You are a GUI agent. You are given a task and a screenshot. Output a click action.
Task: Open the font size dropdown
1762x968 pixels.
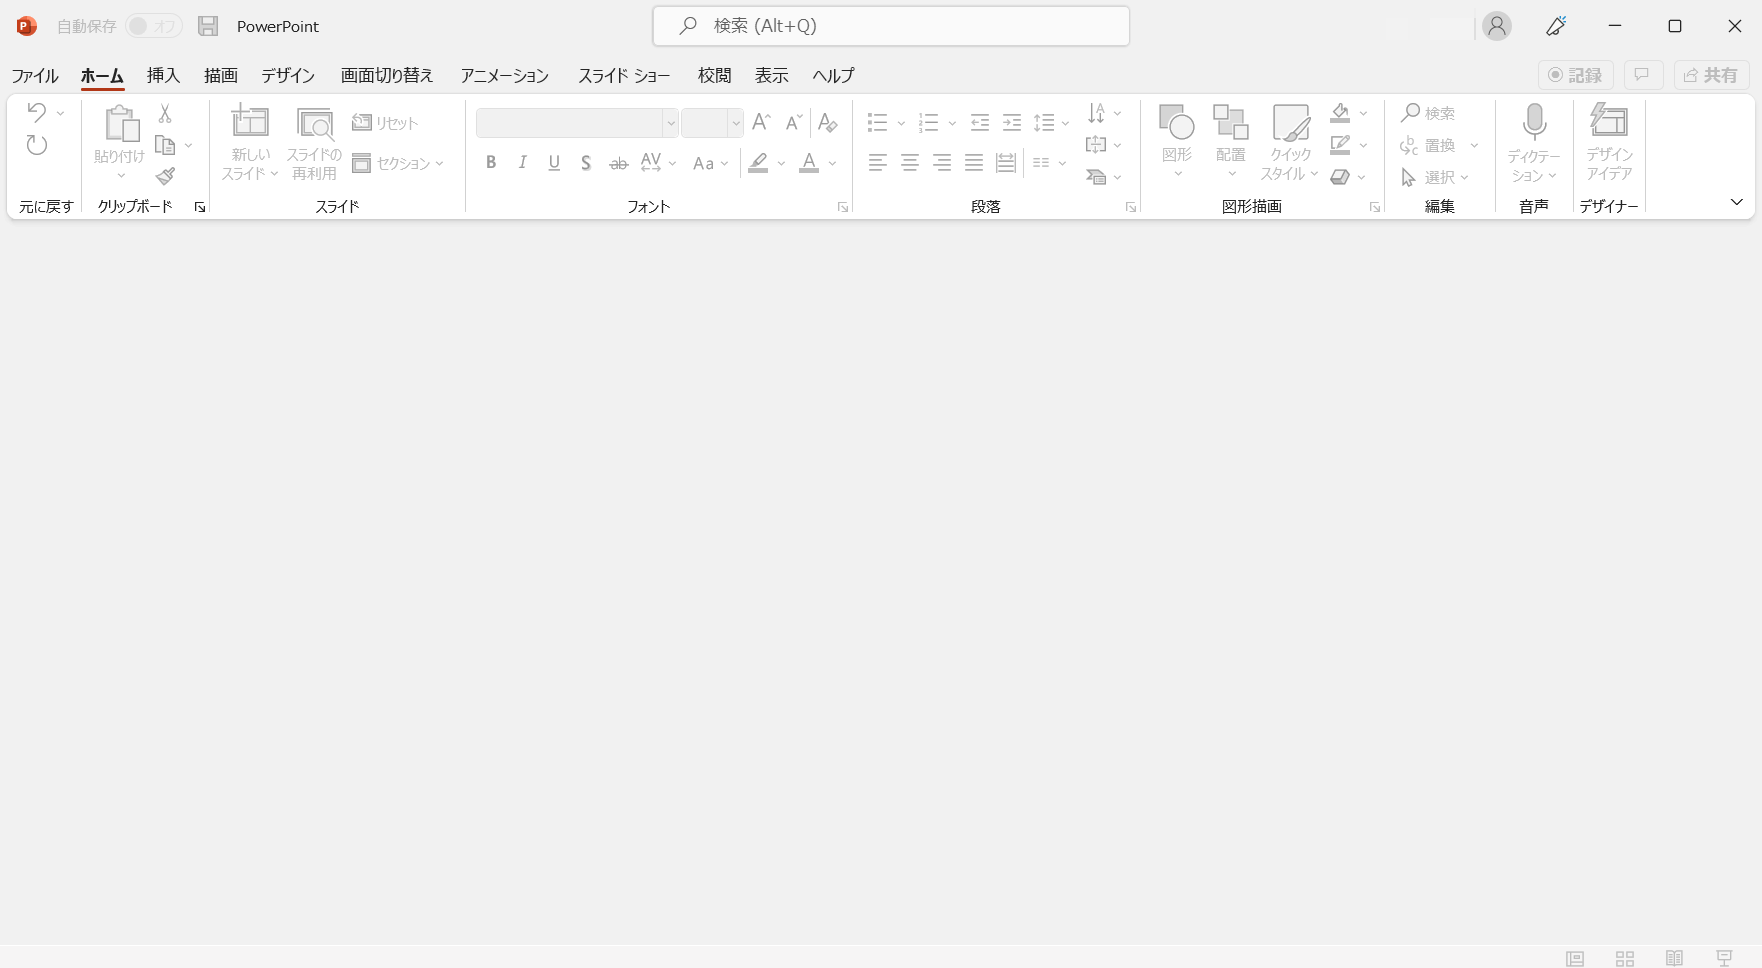(x=736, y=123)
